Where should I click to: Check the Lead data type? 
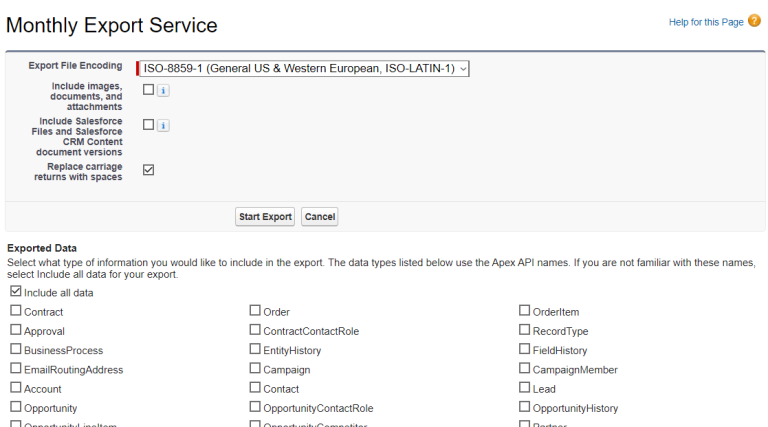click(524, 388)
